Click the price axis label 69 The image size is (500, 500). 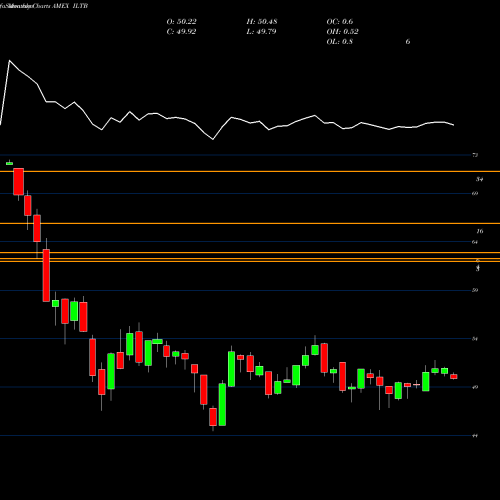click(475, 193)
